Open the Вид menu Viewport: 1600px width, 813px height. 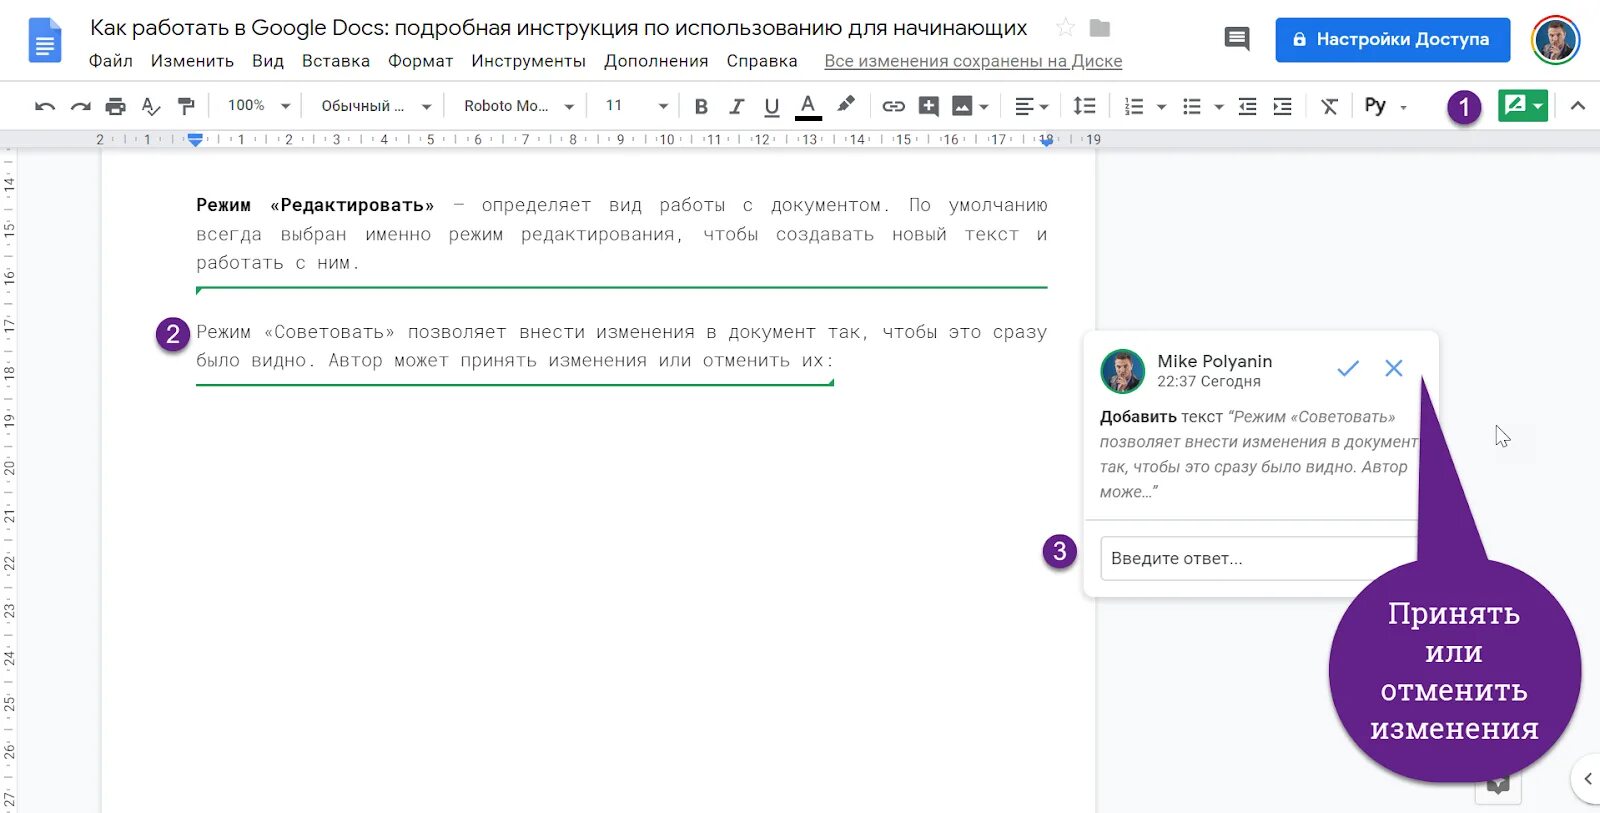[268, 61]
